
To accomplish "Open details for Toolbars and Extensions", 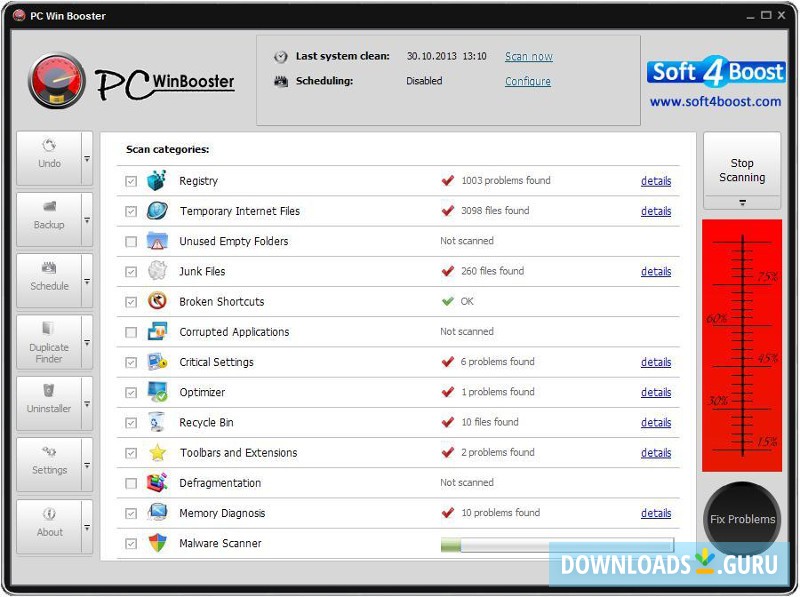I will tap(656, 453).
